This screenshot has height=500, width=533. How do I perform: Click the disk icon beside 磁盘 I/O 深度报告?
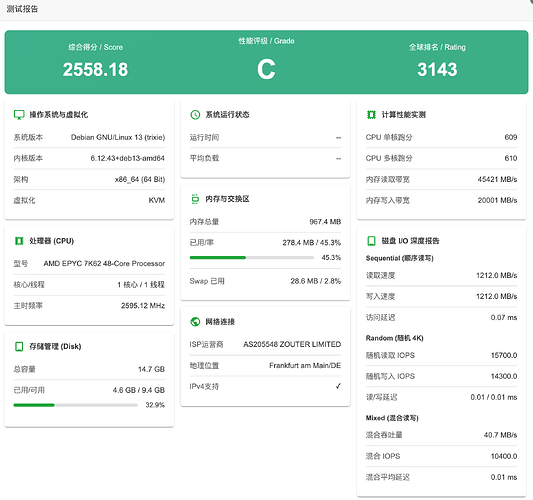(371, 241)
